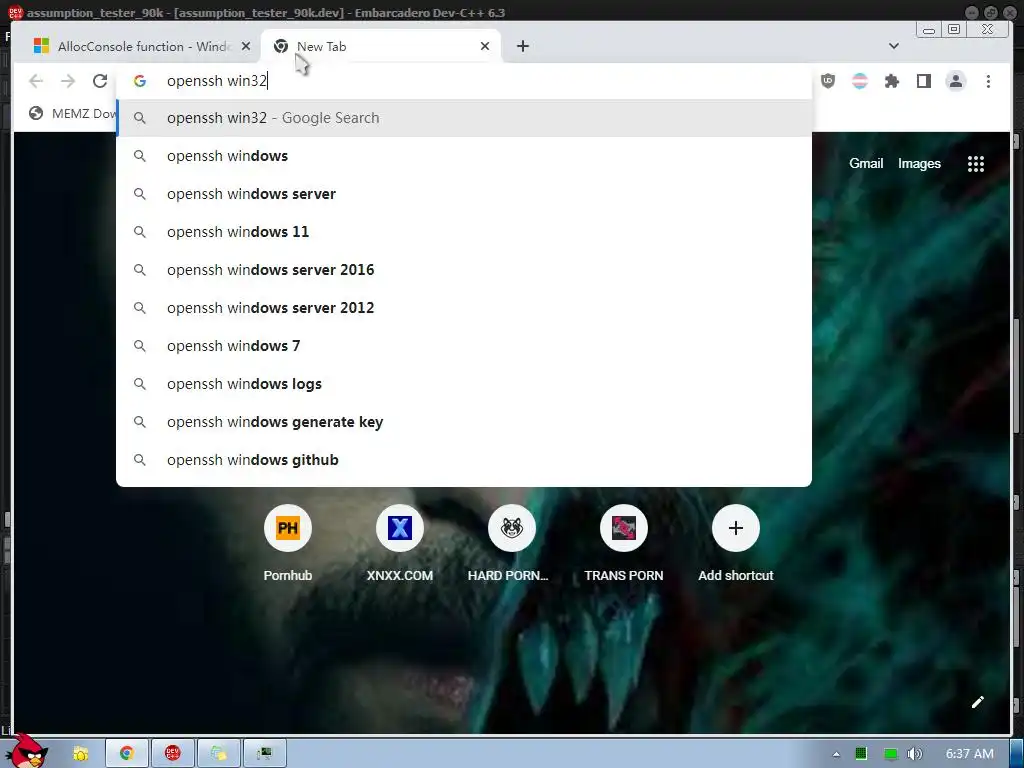The width and height of the screenshot is (1024, 768).
Task: Reload the page with the refresh icon
Action: [x=100, y=81]
